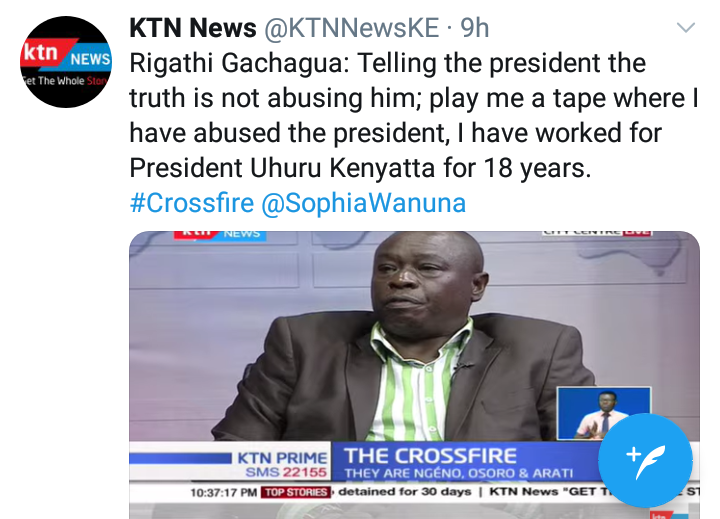Expand the tweet options chevron
This screenshot has height=519, width=720.
pyautogui.click(x=686, y=28)
